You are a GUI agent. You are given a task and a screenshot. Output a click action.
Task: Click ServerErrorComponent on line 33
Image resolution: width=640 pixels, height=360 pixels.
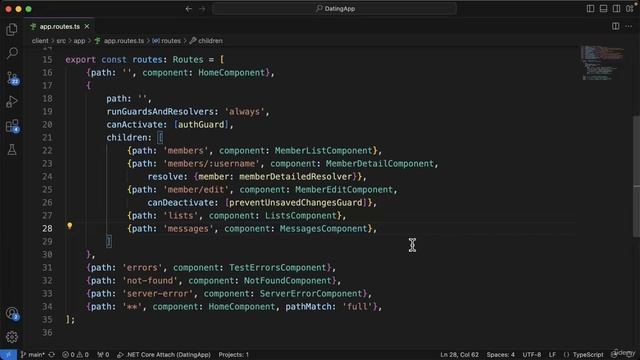[x=311, y=293]
